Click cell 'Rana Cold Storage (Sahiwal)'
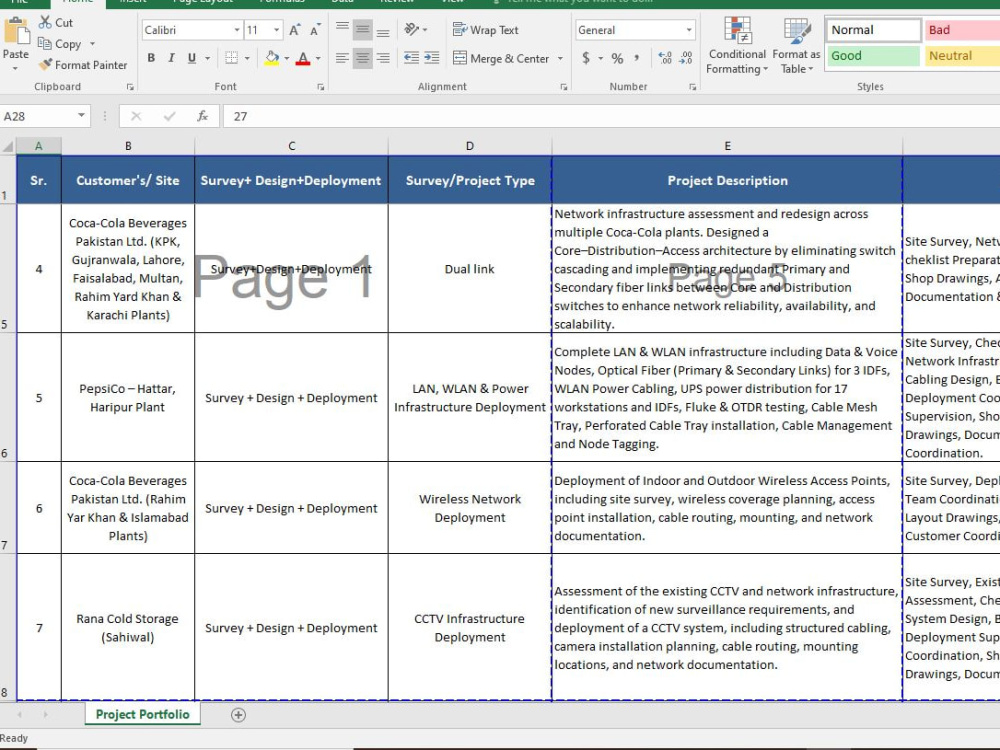 pyautogui.click(x=128, y=628)
